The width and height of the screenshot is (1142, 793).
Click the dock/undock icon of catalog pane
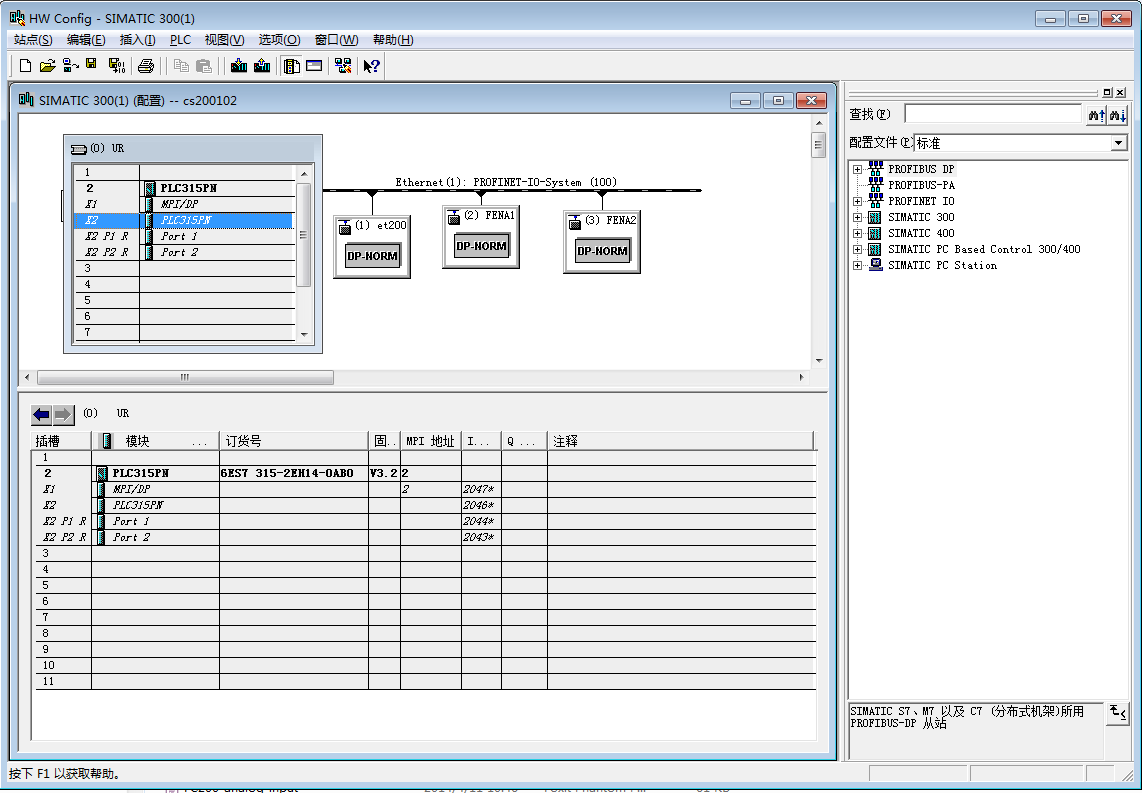(x=1108, y=92)
